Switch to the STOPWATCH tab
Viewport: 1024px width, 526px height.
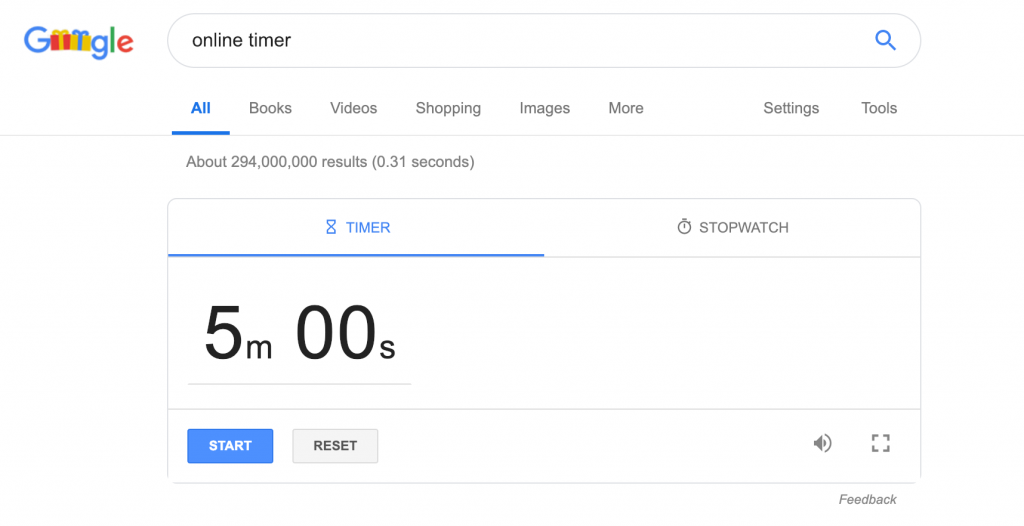732,227
